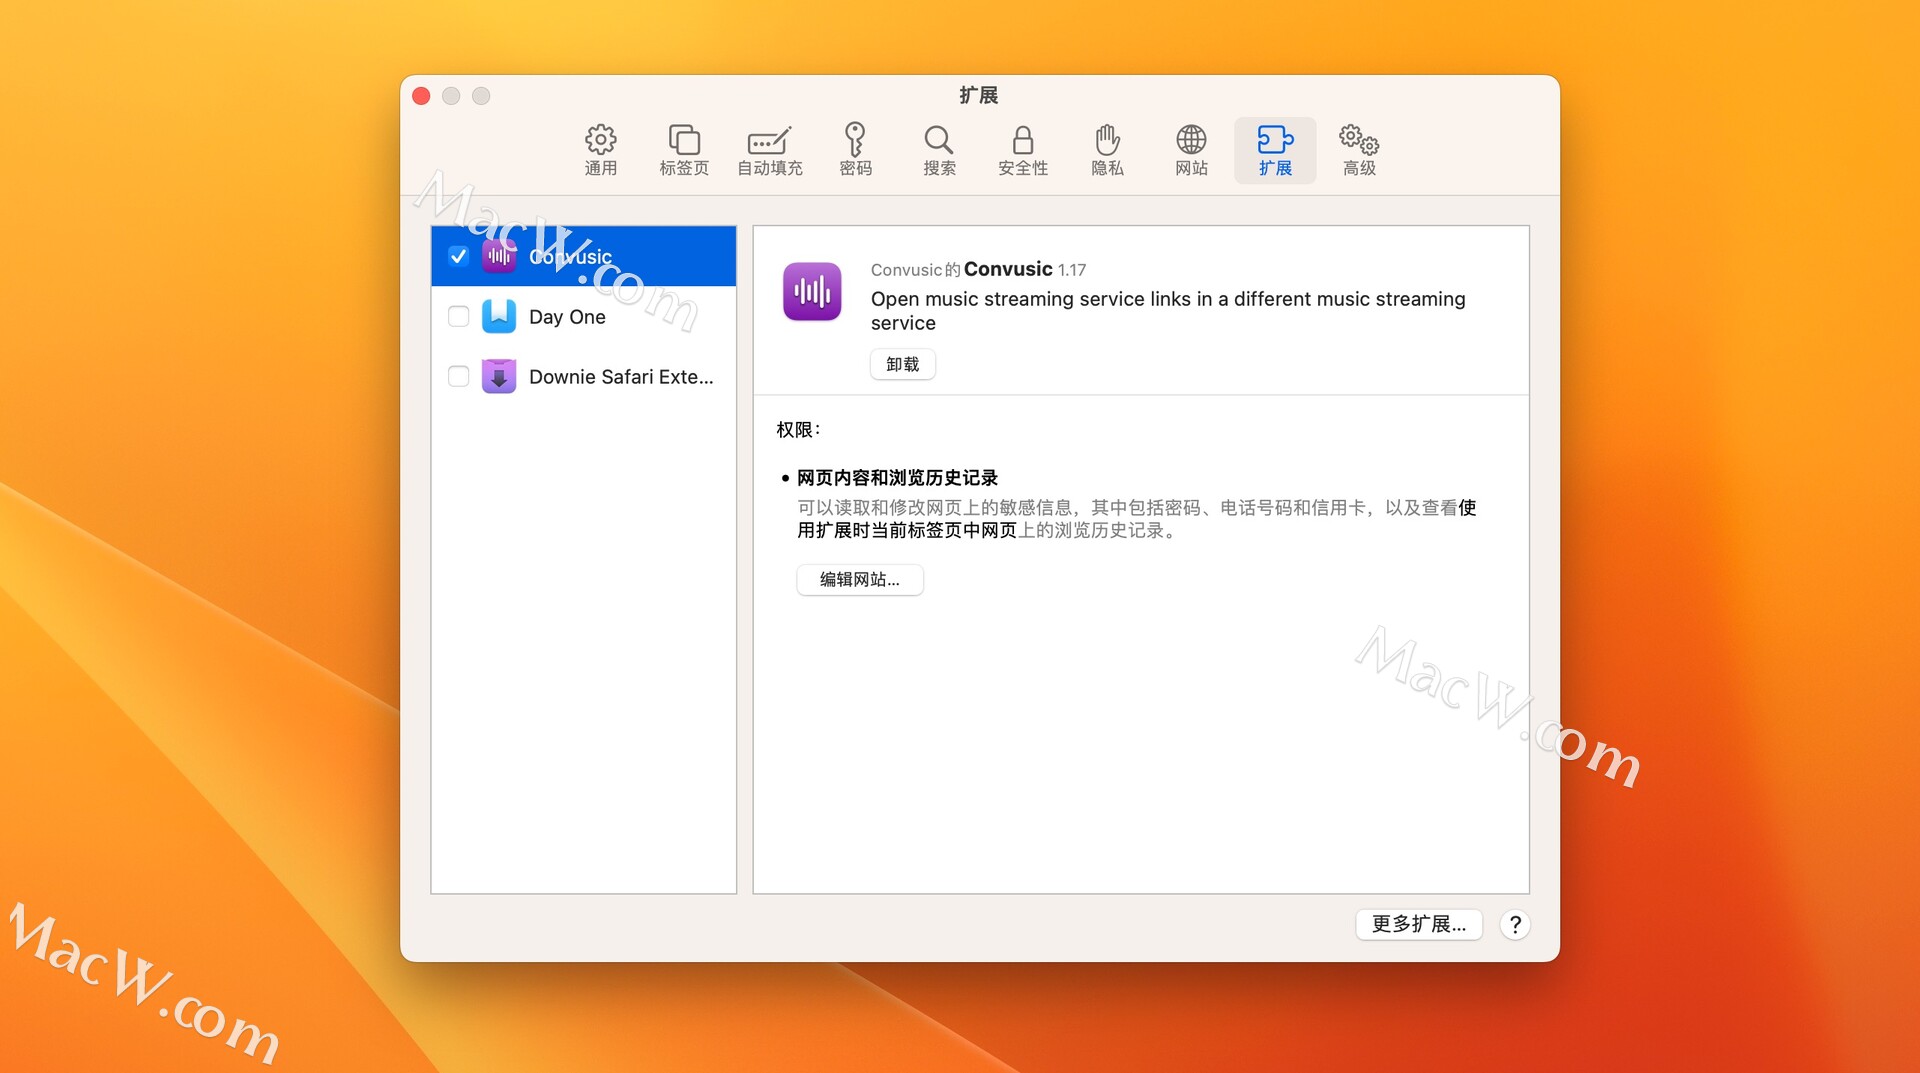Click the 网页内容和浏览历史记录 permission heading
The height and width of the screenshot is (1073, 1920).
click(x=897, y=478)
